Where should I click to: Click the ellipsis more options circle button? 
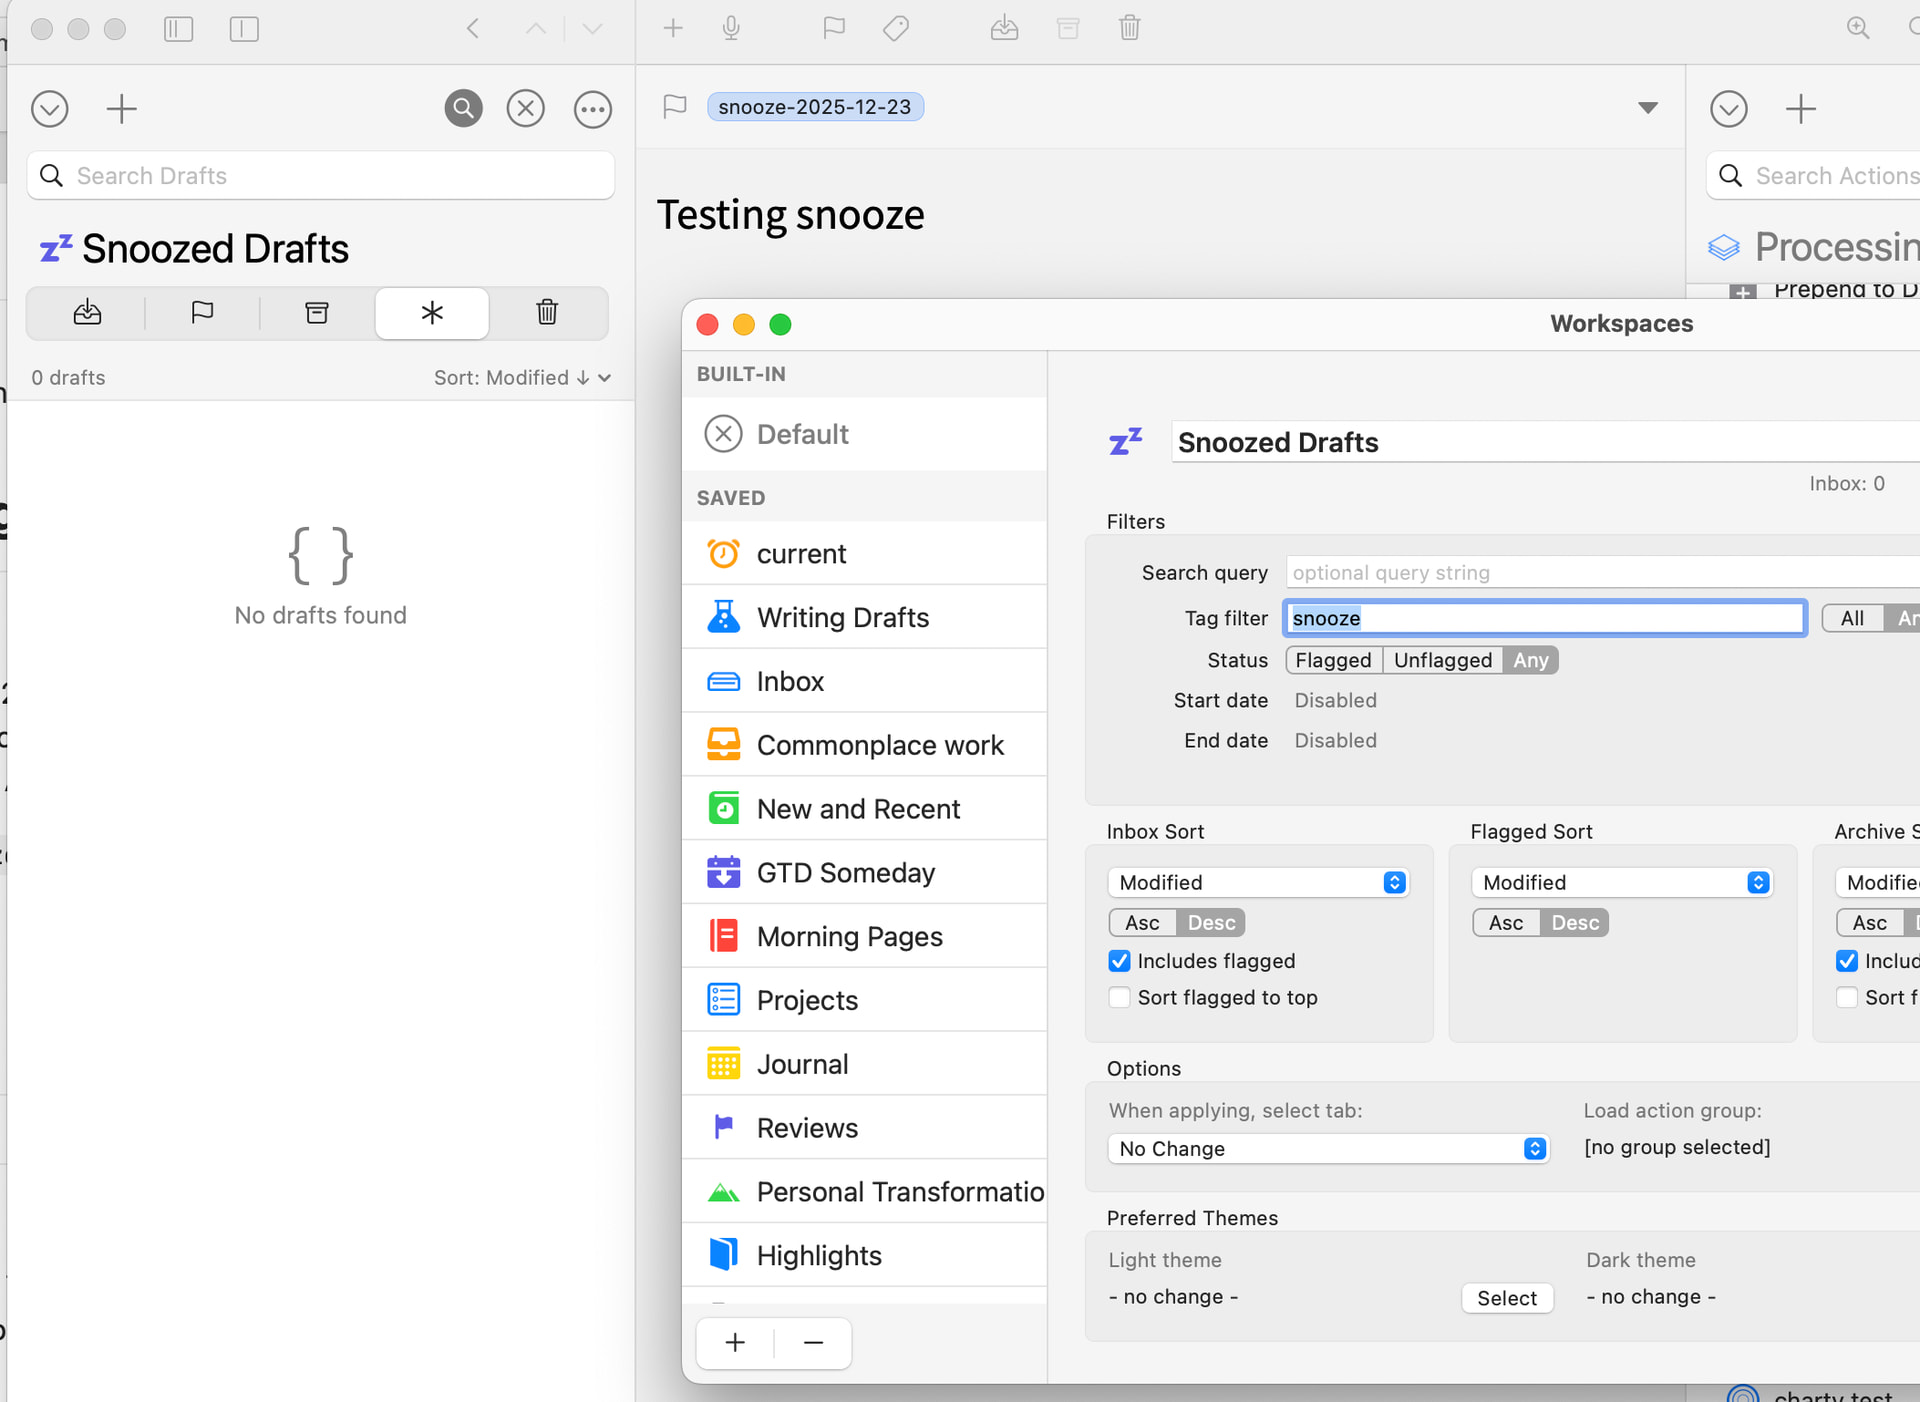592,108
